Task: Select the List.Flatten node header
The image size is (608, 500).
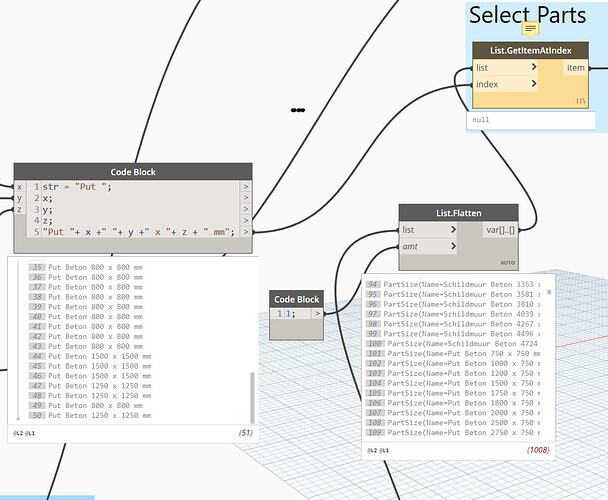Action: 459,213
